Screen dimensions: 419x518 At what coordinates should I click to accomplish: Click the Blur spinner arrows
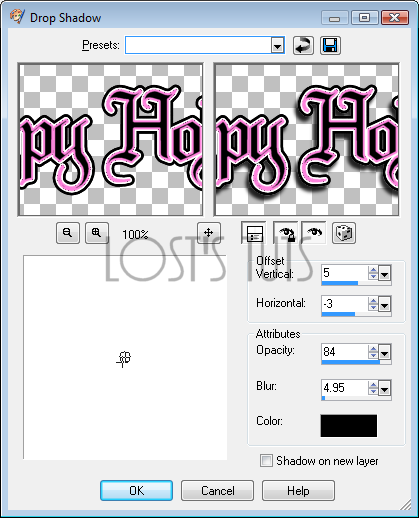[x=373, y=388]
